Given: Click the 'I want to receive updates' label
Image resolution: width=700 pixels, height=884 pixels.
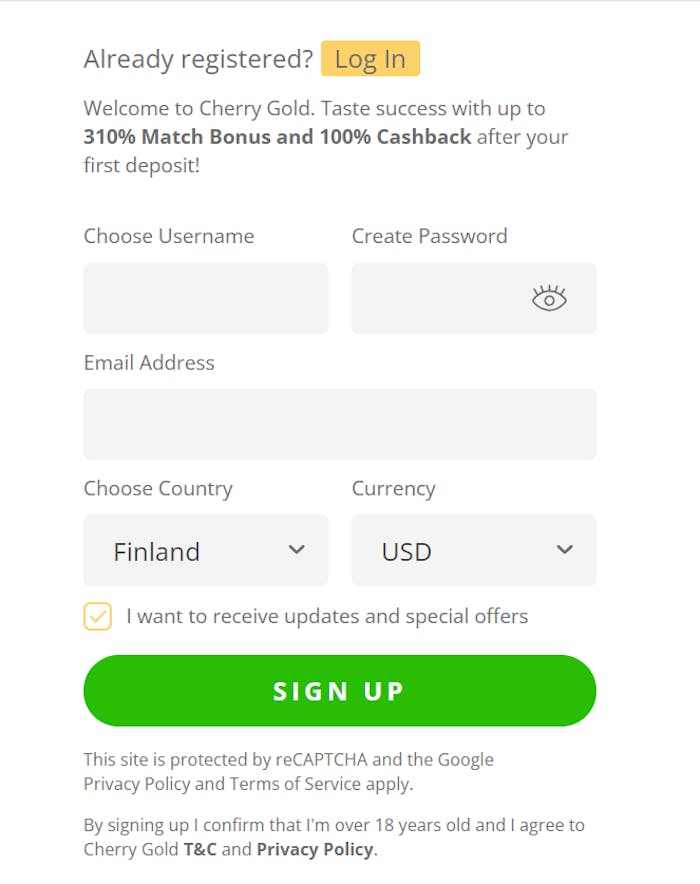Looking at the screenshot, I should tap(327, 616).
